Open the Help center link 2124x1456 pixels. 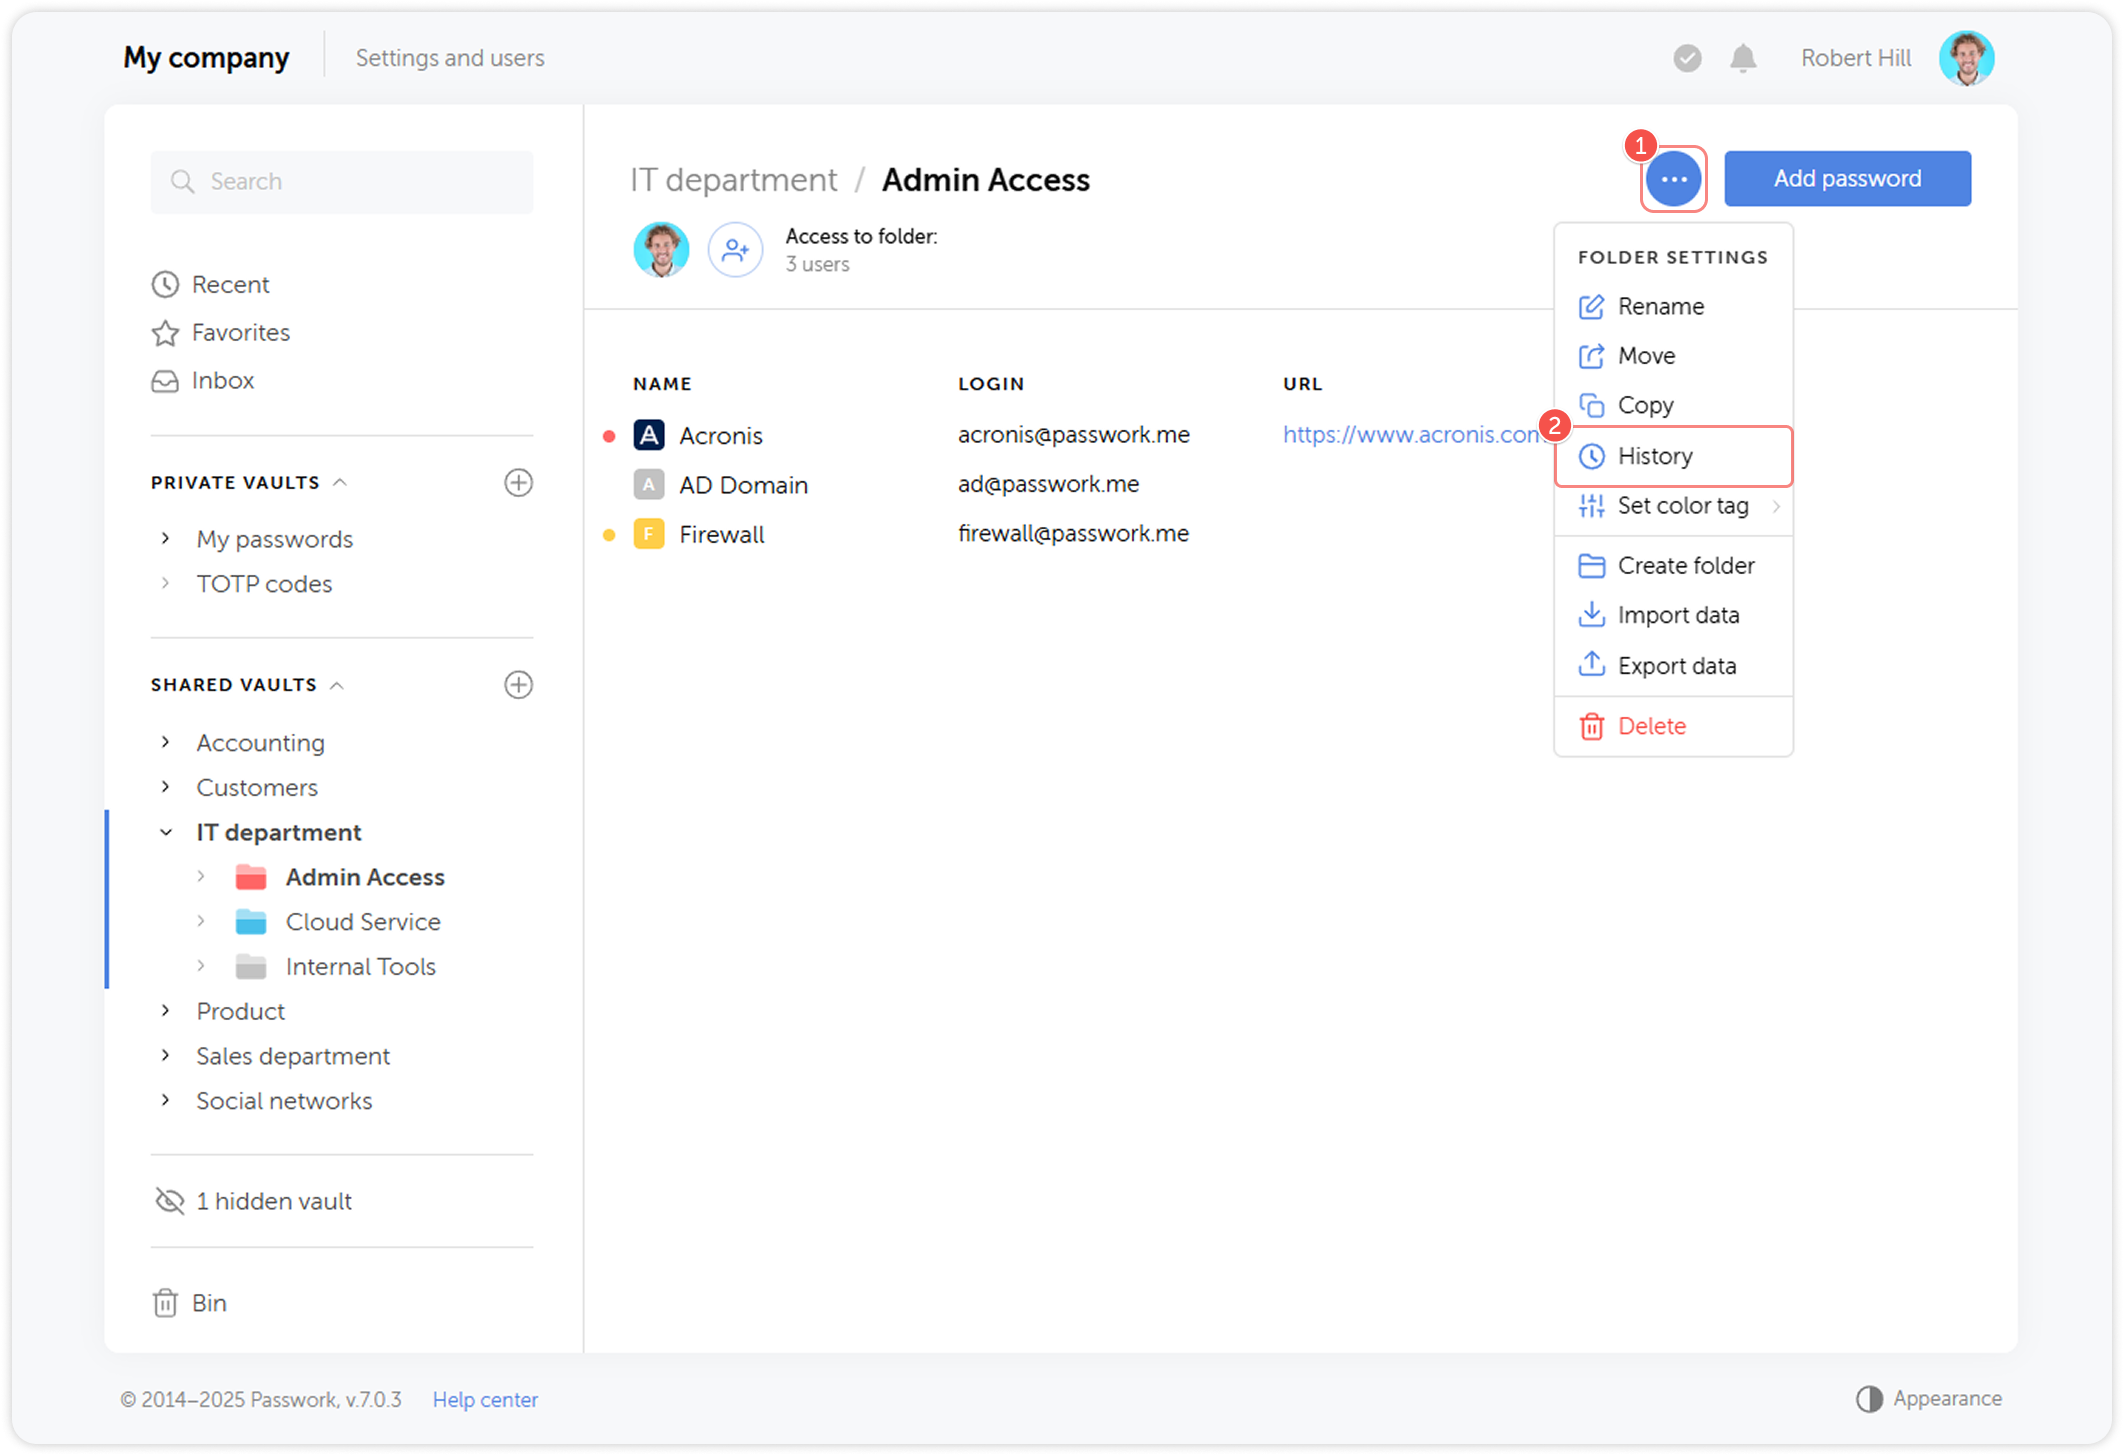click(485, 1399)
